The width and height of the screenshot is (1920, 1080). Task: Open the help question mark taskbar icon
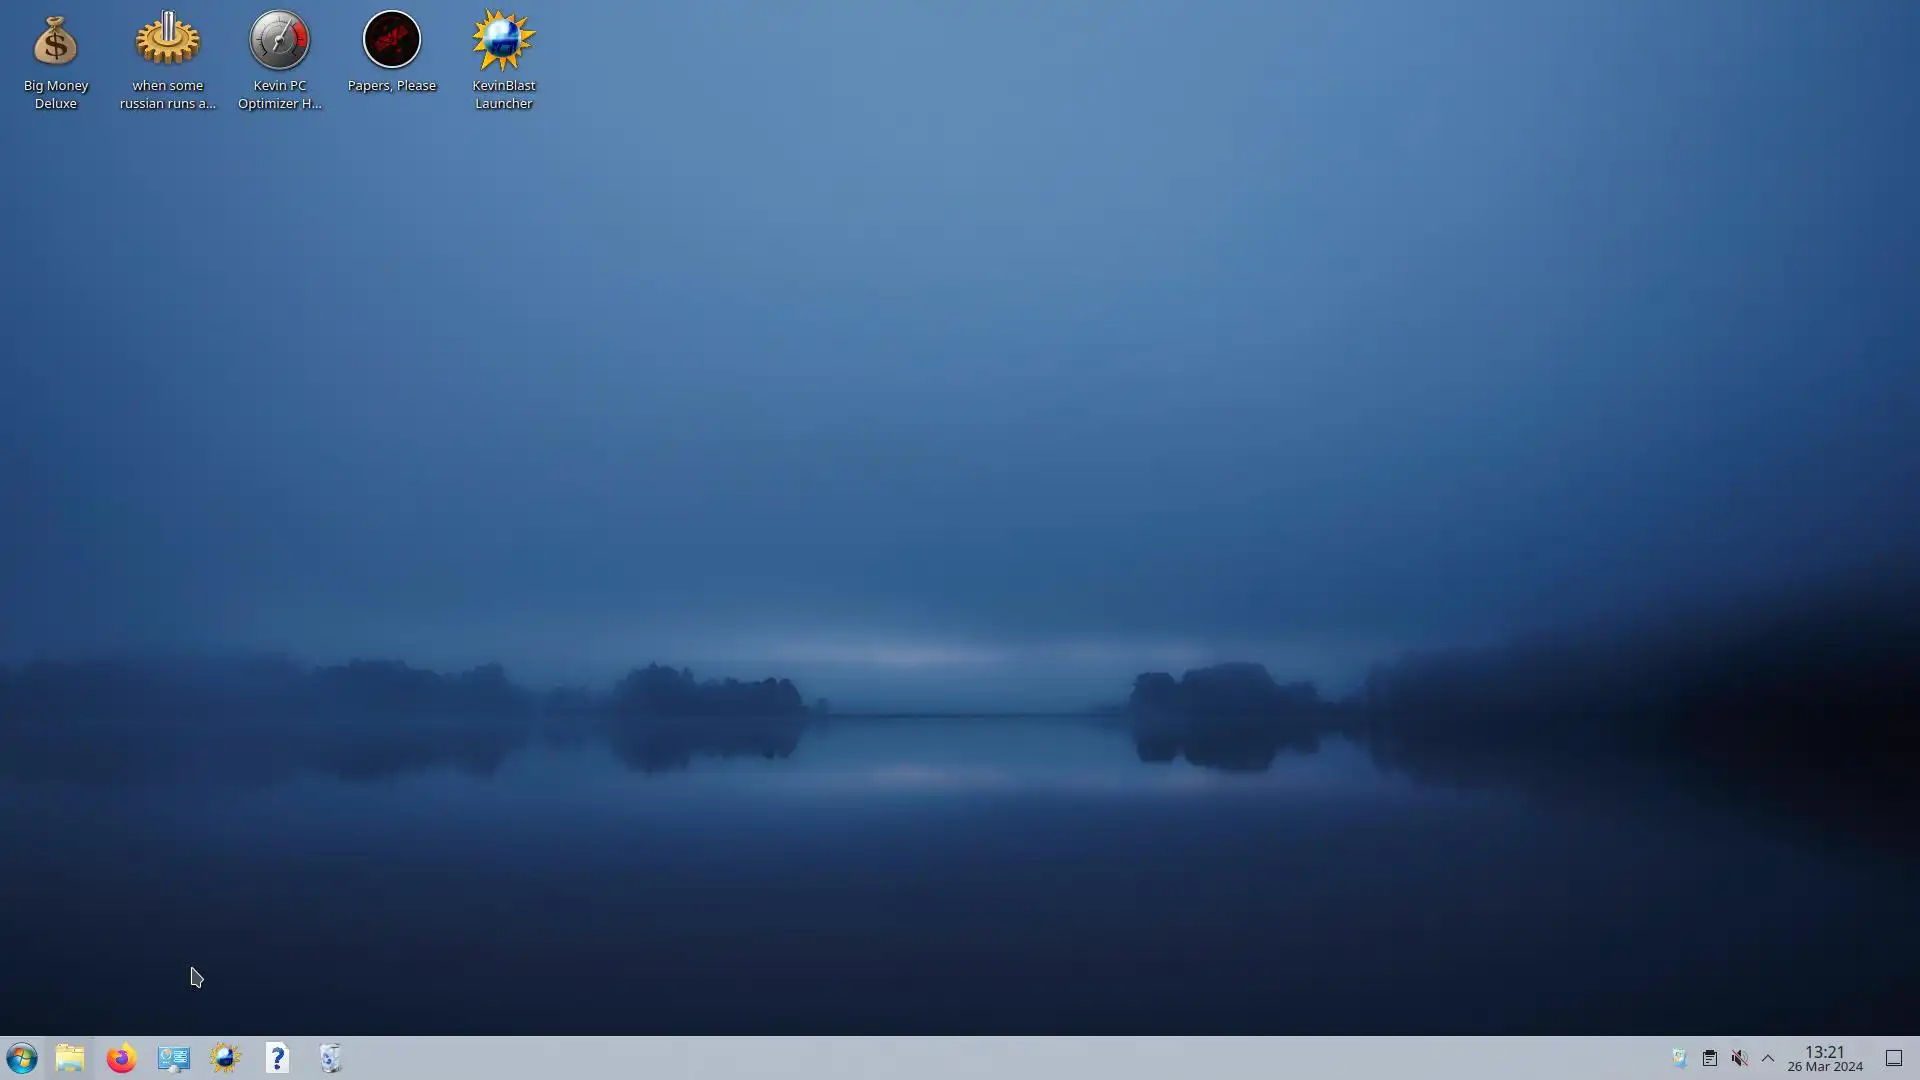point(277,1058)
